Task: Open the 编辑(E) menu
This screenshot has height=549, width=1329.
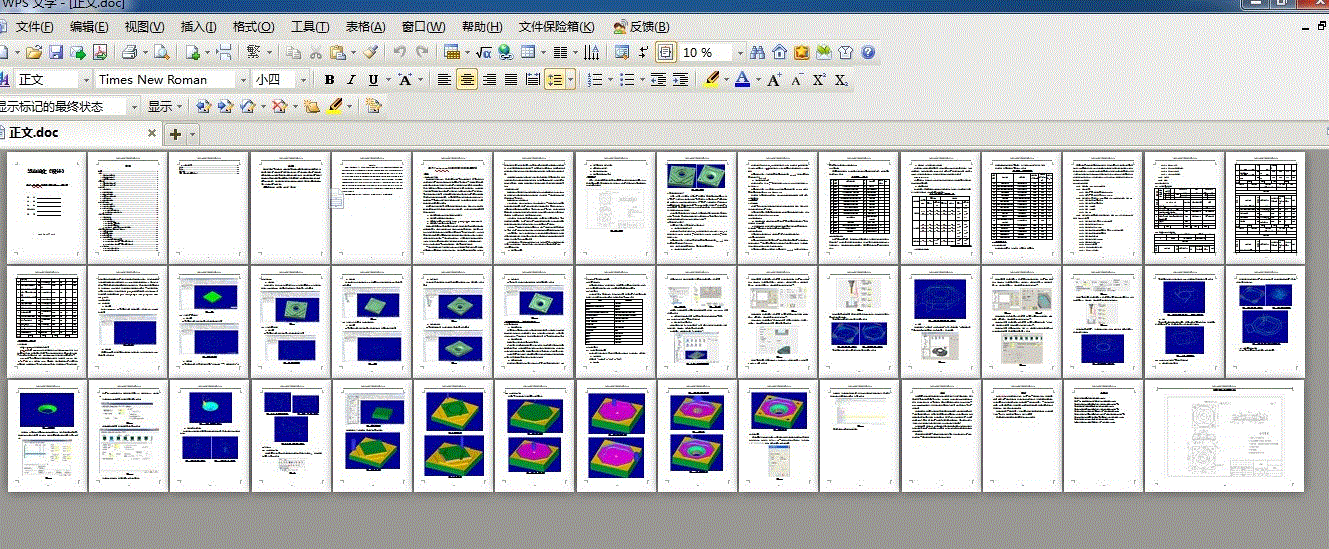Action: pos(90,26)
